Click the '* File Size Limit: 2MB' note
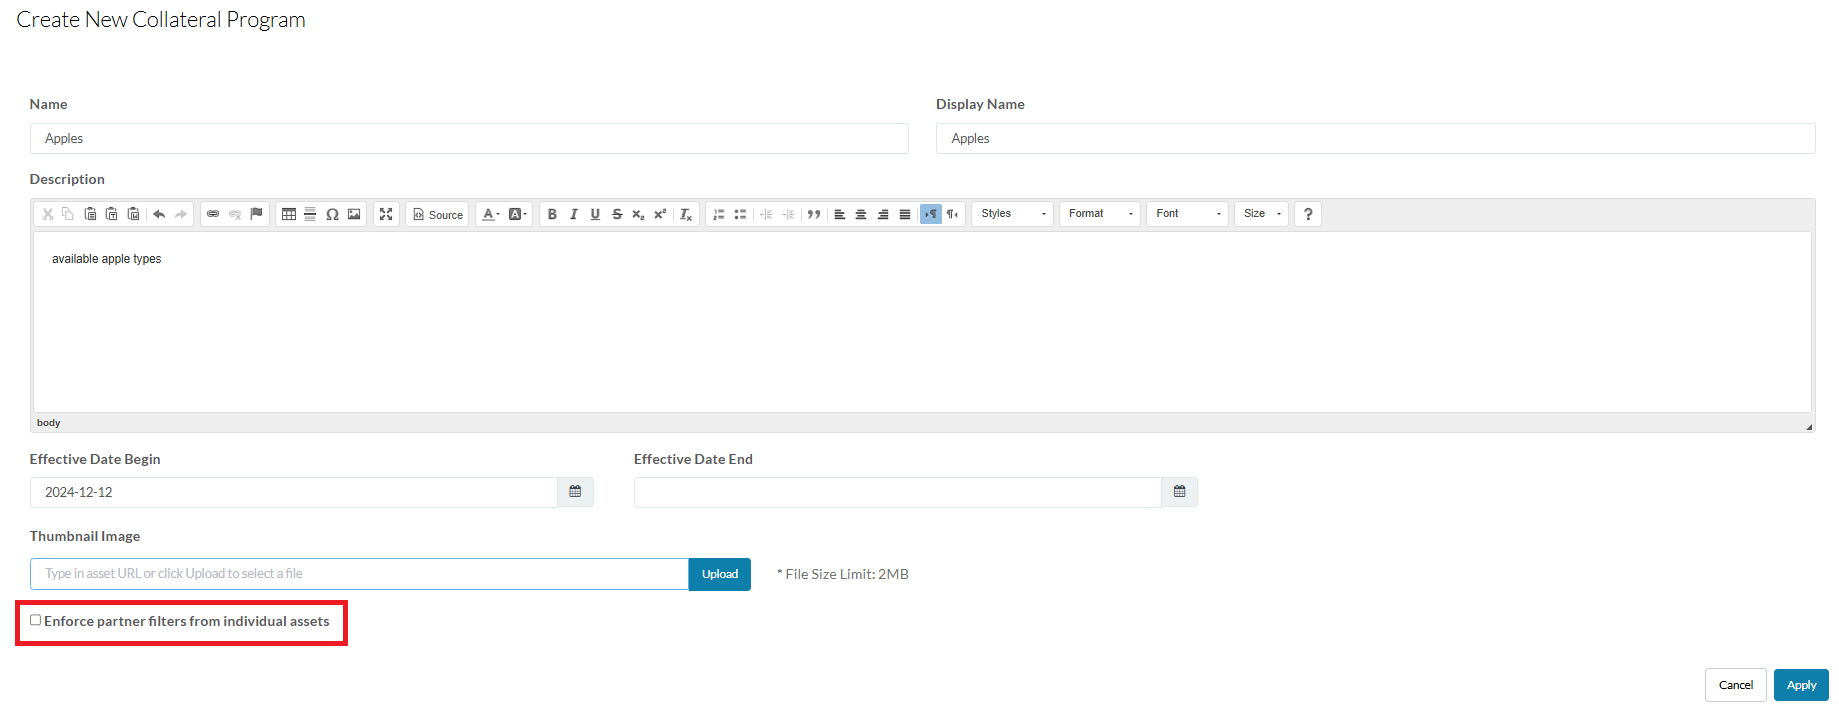The width and height of the screenshot is (1839, 712). 842,574
